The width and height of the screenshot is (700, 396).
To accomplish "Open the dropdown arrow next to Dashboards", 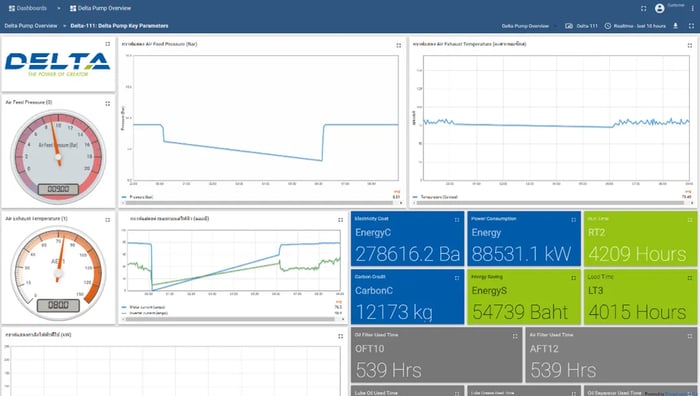I will click(x=58, y=8).
